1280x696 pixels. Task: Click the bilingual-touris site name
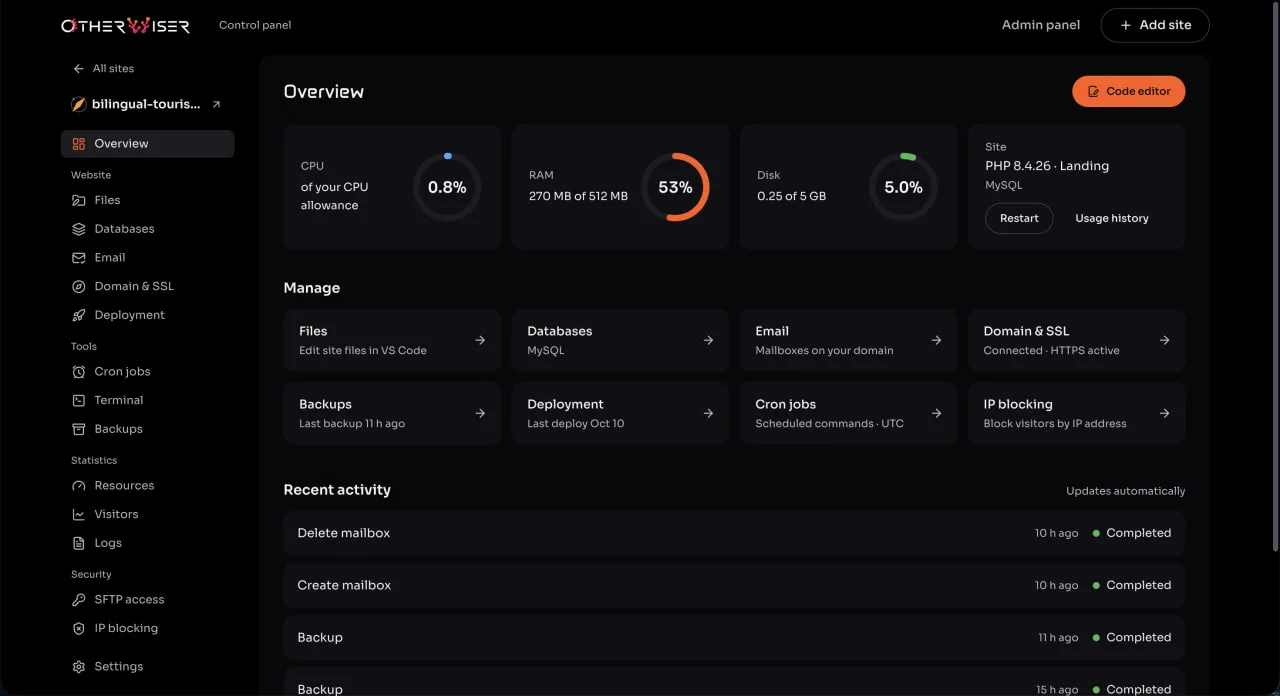pyautogui.click(x=146, y=104)
